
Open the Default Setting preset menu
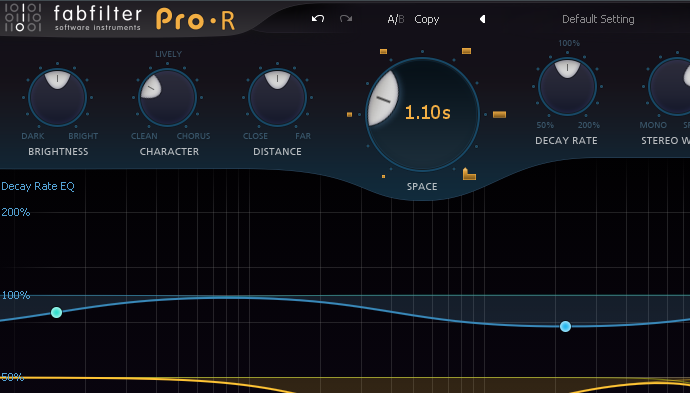pos(598,19)
